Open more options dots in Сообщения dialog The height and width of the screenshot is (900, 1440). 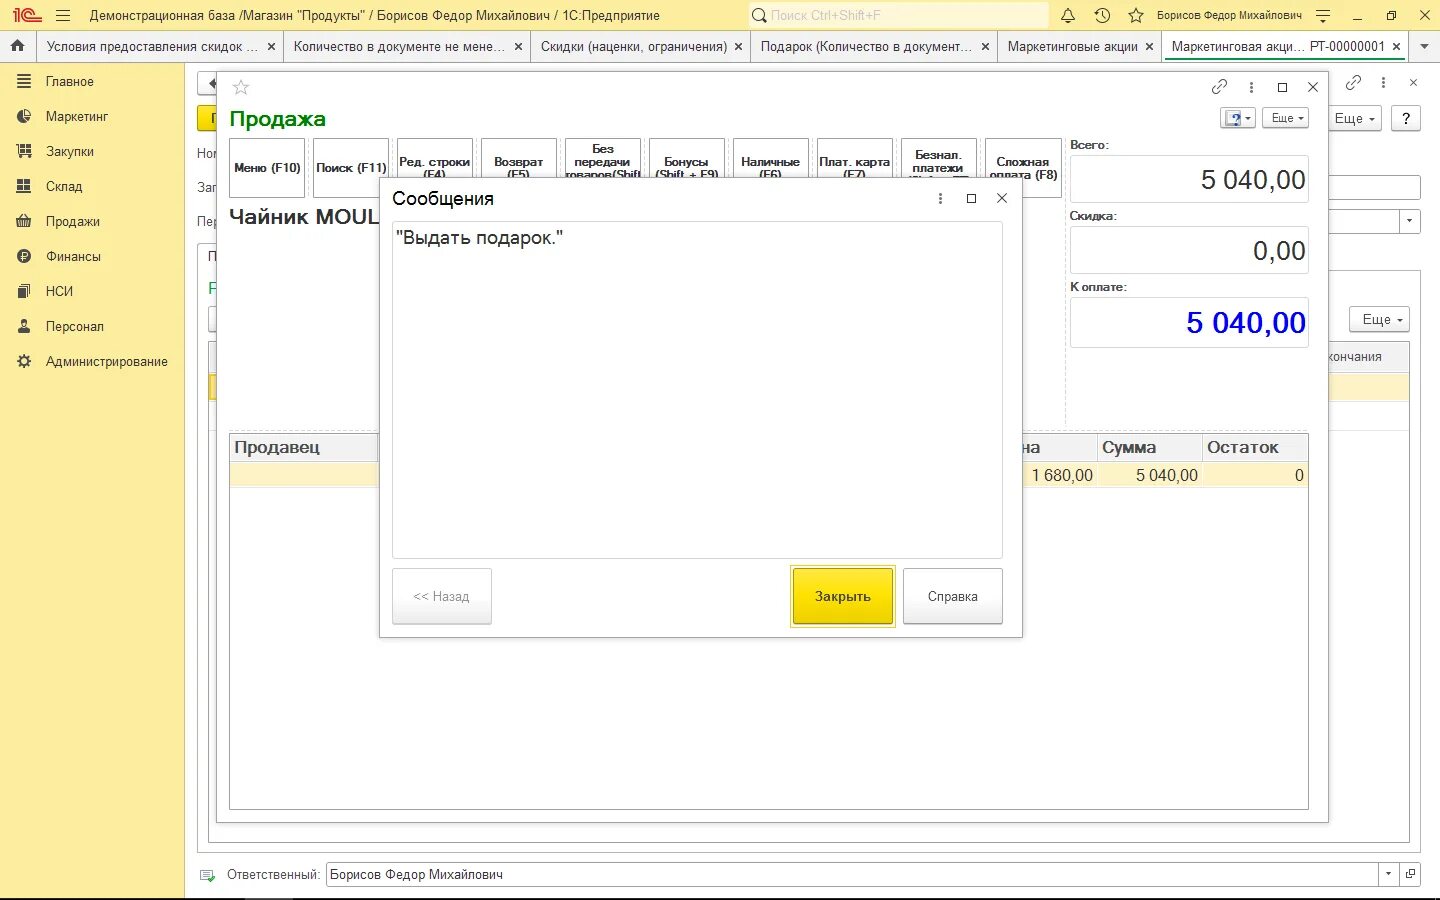pos(940,198)
